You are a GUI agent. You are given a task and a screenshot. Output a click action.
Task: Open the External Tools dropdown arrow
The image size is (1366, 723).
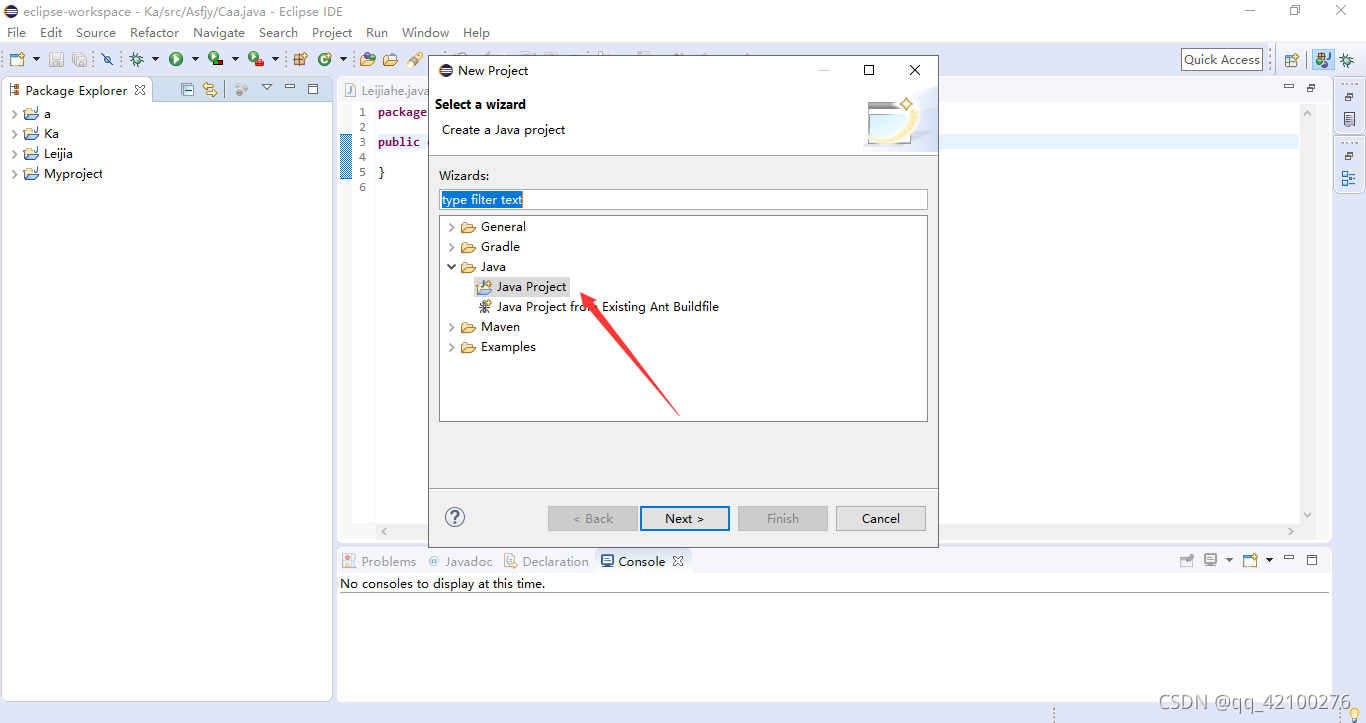276,60
